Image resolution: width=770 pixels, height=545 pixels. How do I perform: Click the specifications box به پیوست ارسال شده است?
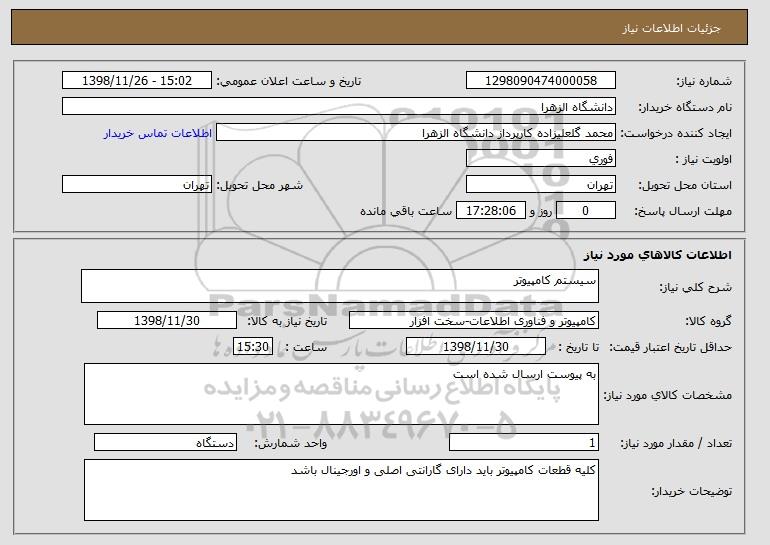pyautogui.click(x=341, y=394)
